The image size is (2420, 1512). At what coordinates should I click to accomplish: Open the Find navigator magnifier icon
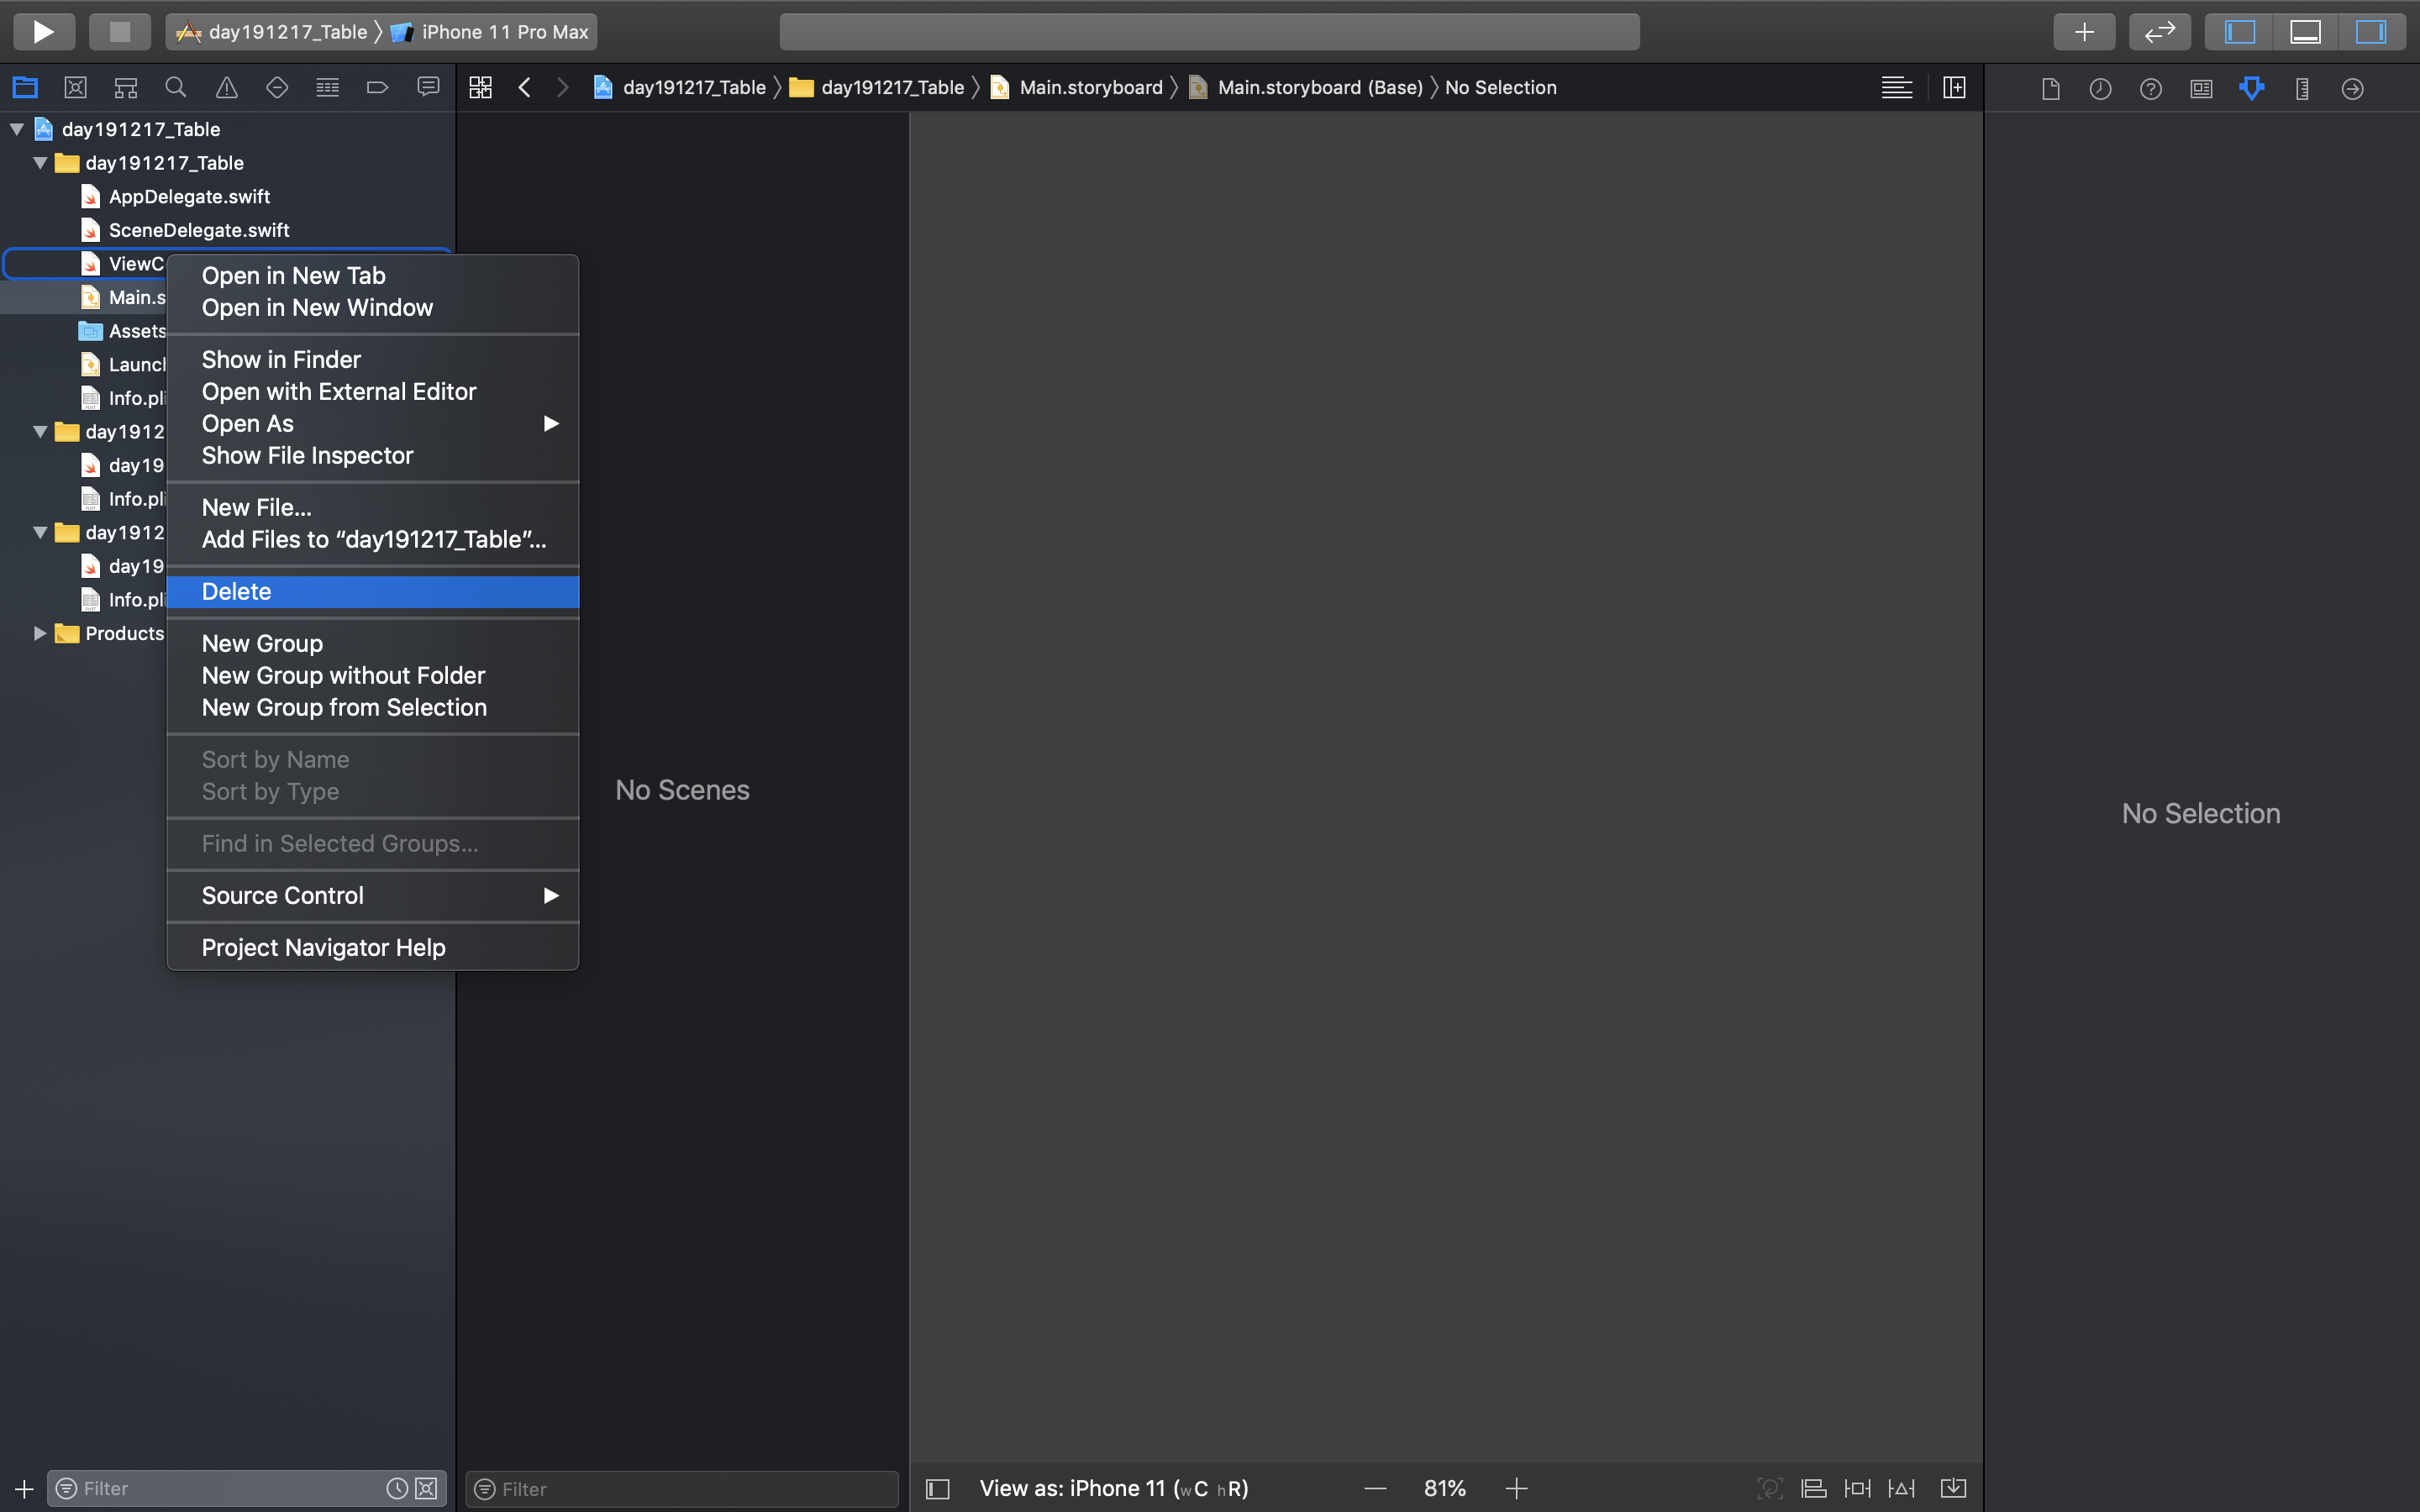(x=176, y=88)
